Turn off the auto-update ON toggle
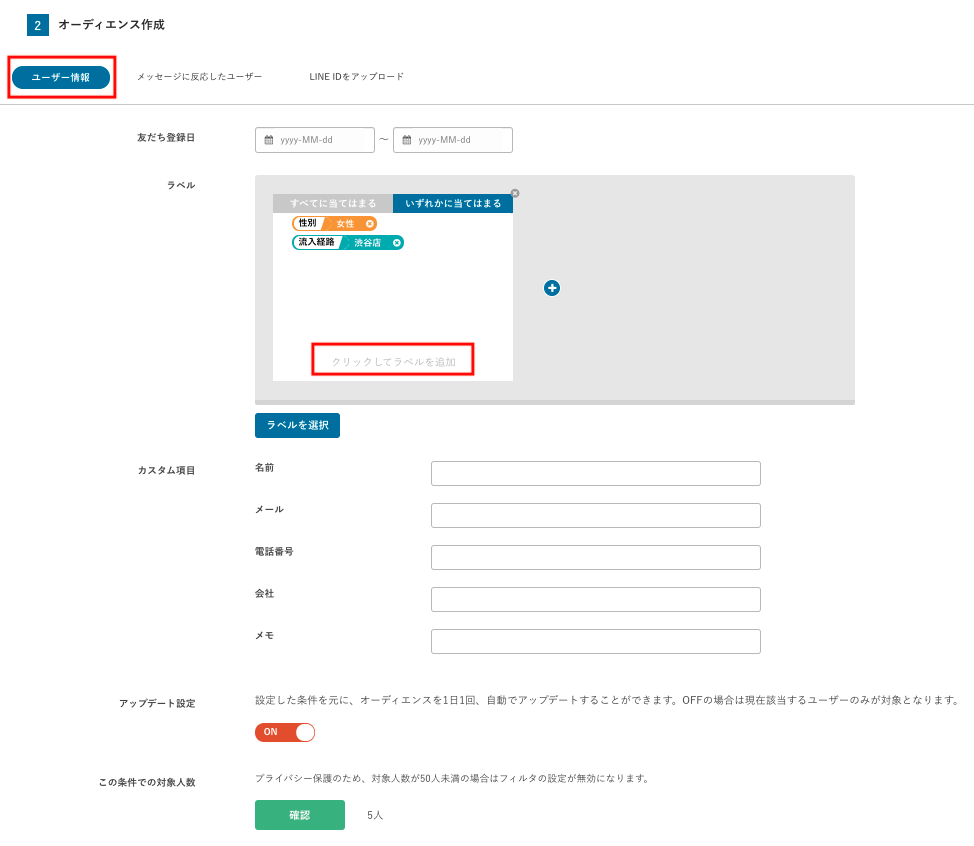 point(285,732)
